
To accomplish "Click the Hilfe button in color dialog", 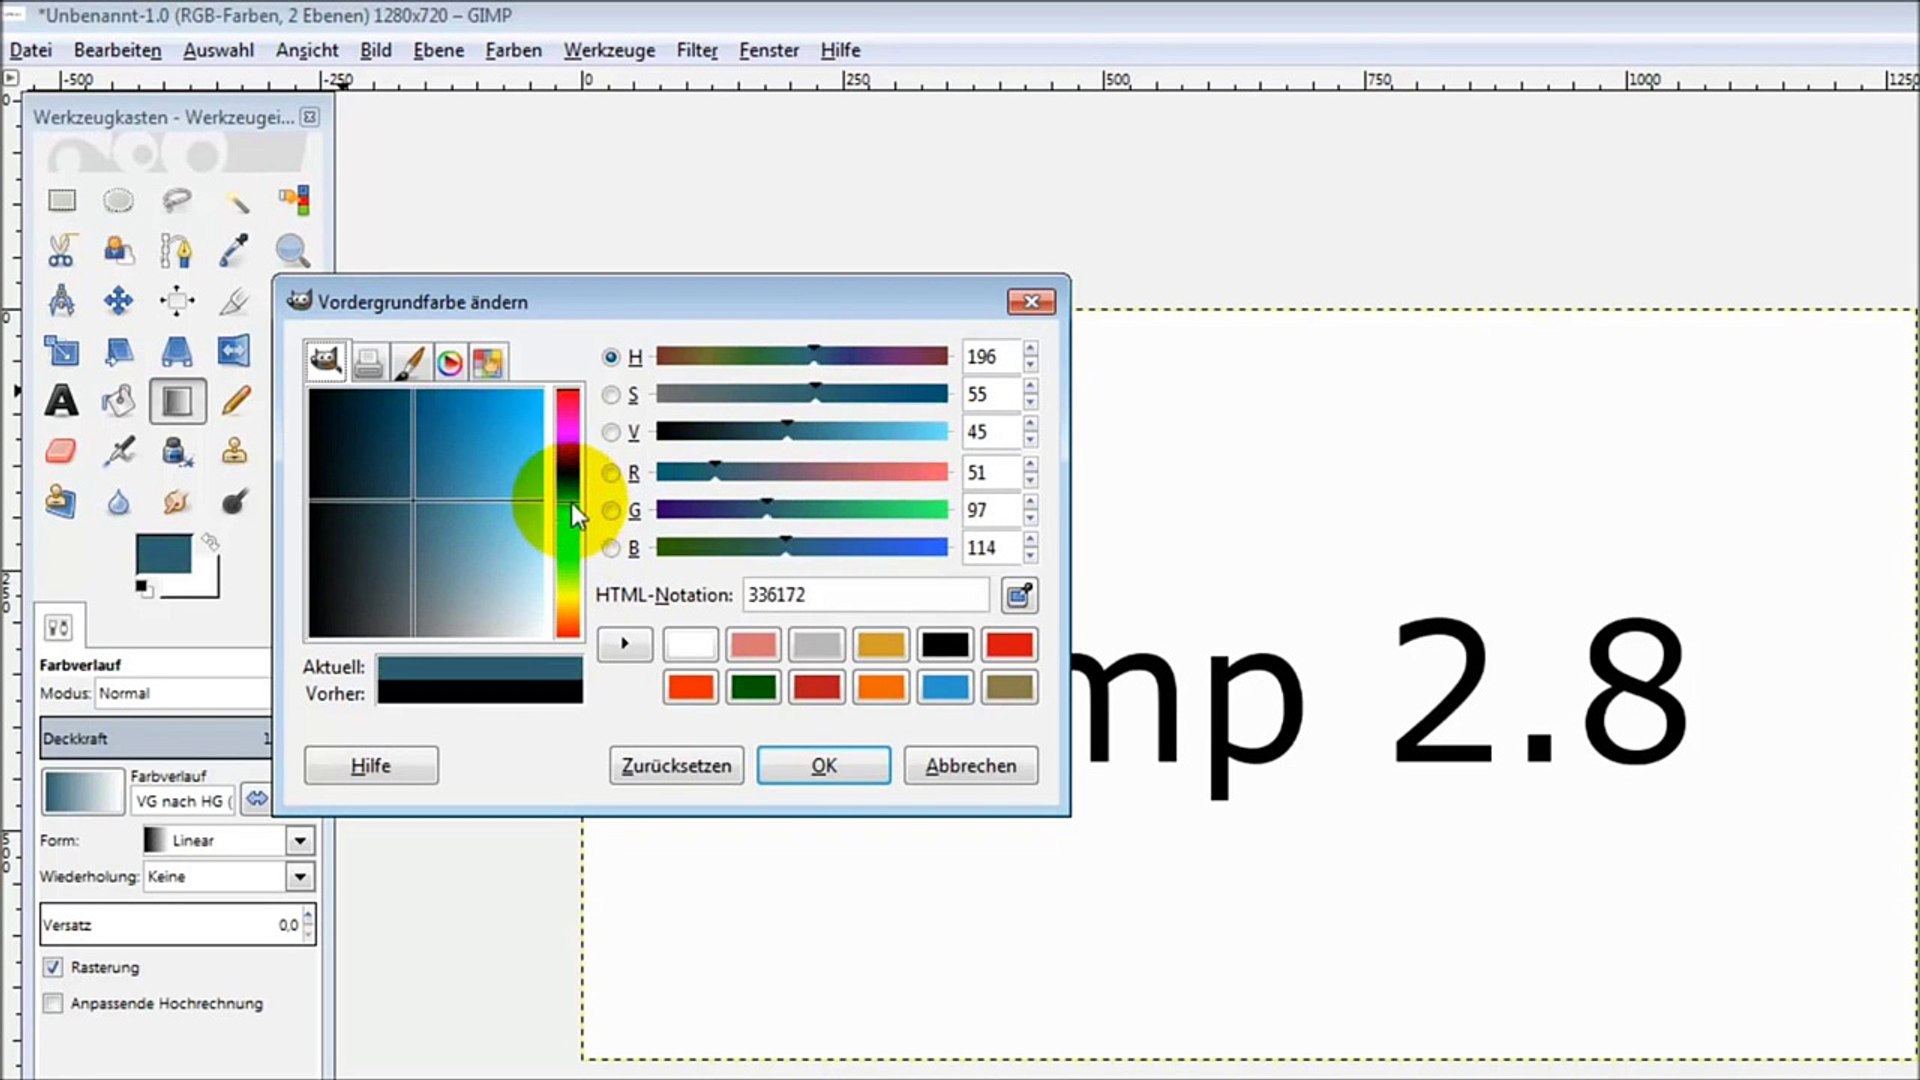I will pos(371,766).
